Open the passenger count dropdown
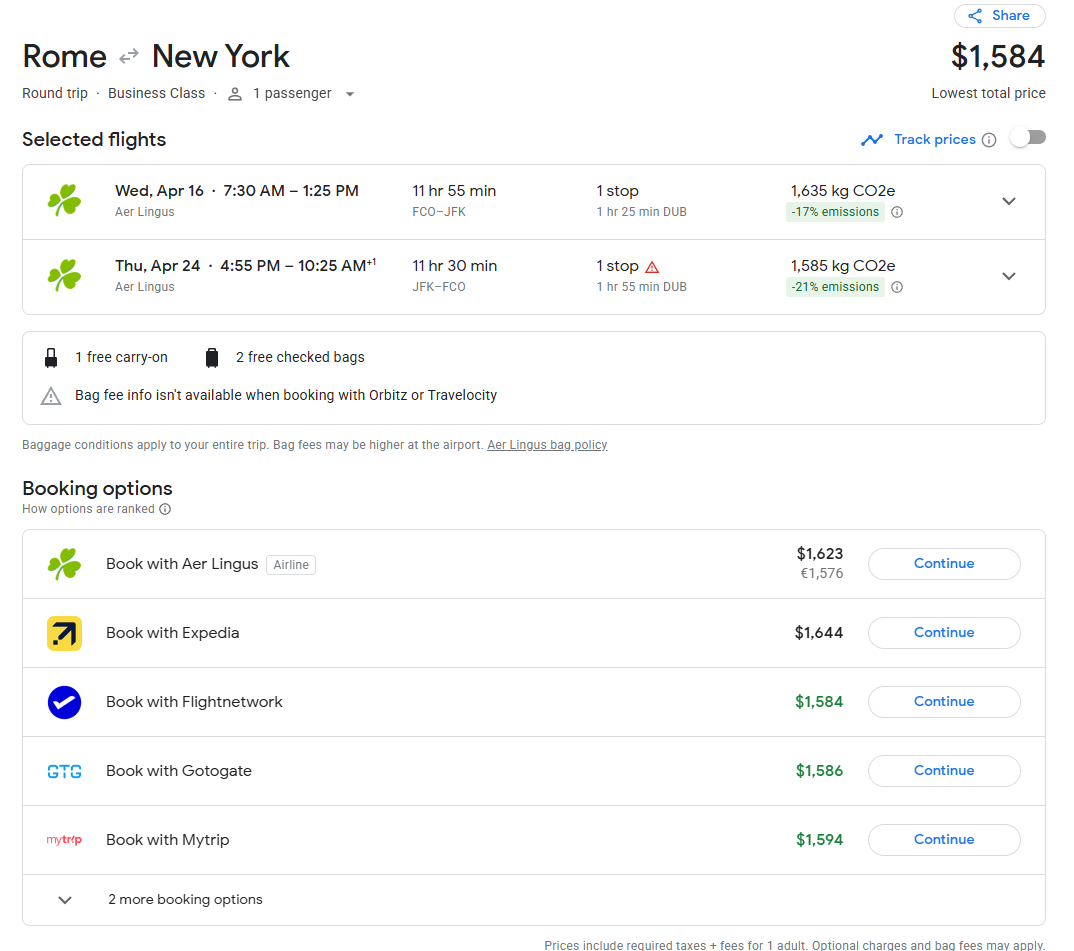This screenshot has width=1074, height=951. (349, 94)
